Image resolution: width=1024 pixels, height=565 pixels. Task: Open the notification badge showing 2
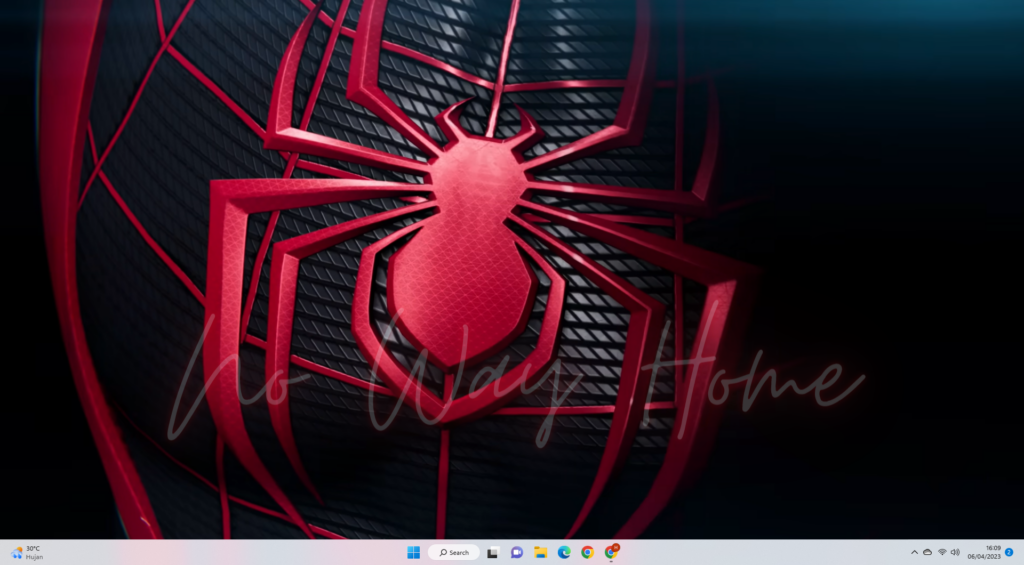[1009, 553]
